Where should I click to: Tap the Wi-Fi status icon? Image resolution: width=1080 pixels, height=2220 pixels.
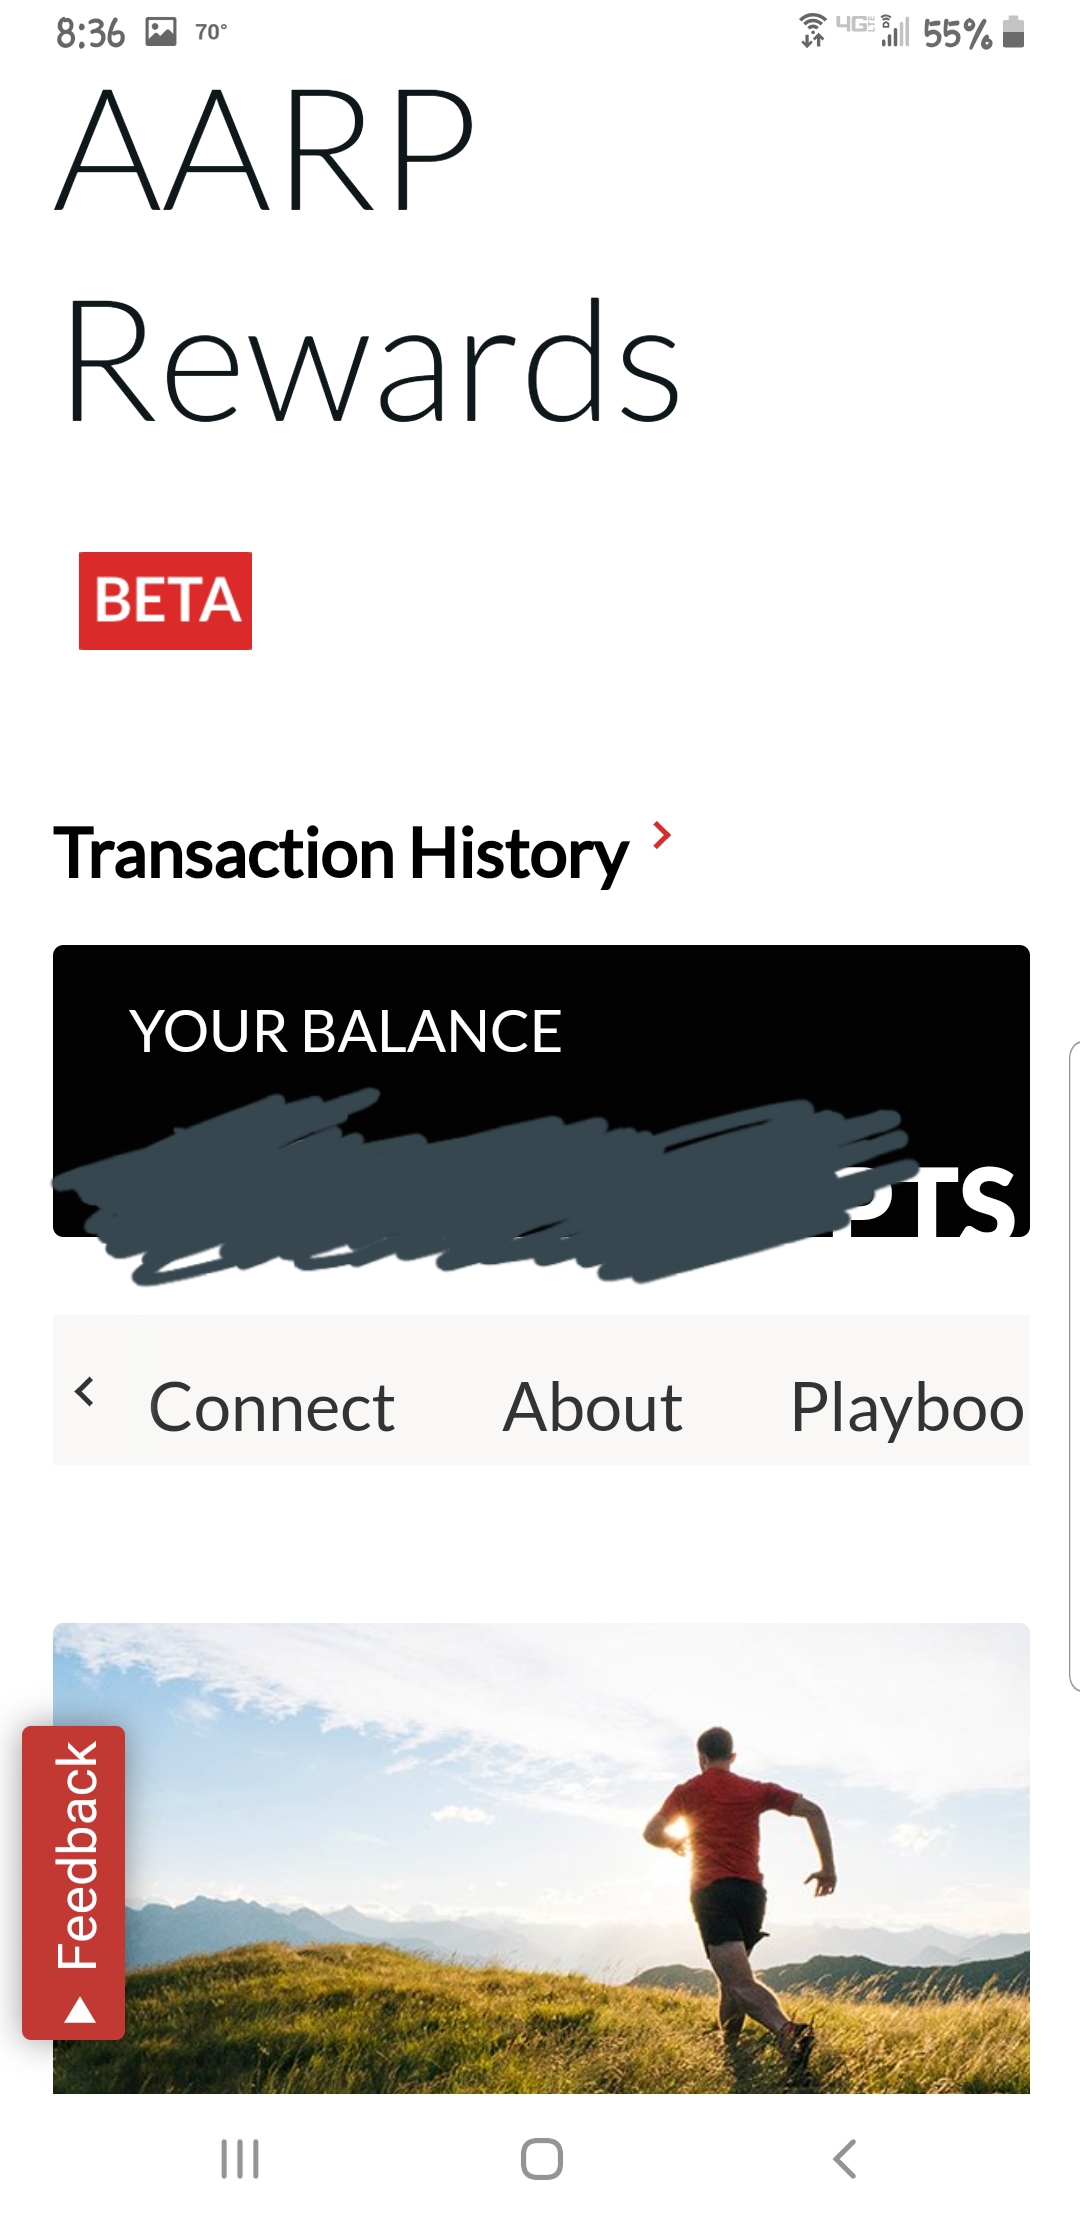click(813, 31)
